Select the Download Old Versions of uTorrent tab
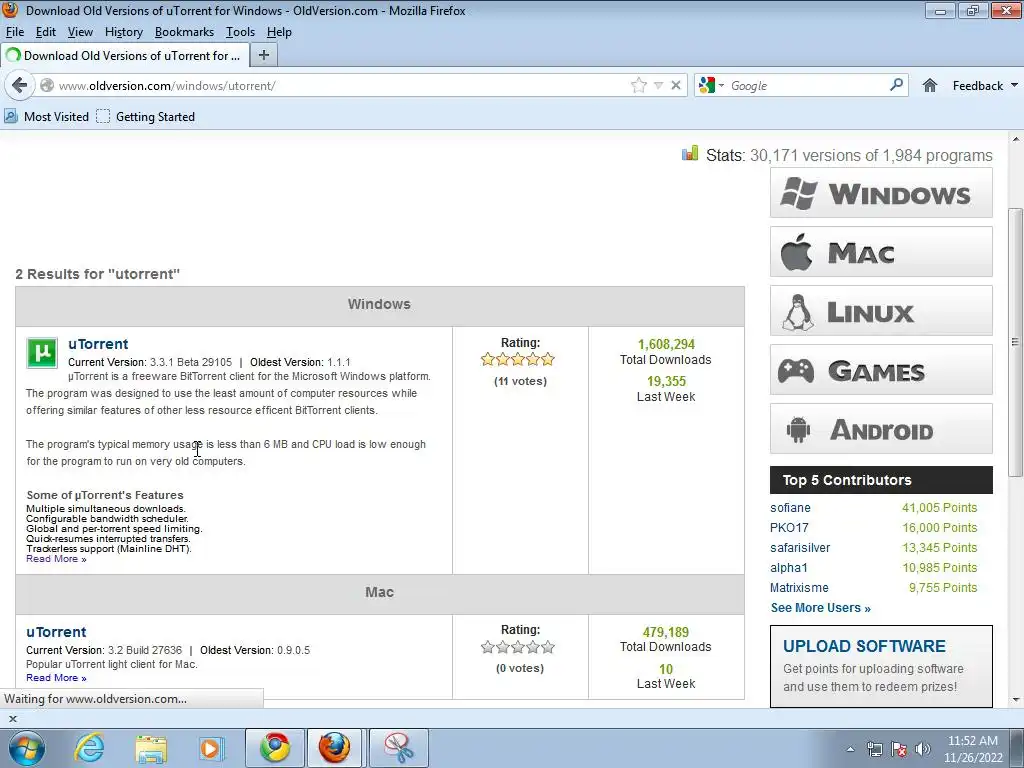The width and height of the screenshot is (1024, 768). (x=124, y=56)
